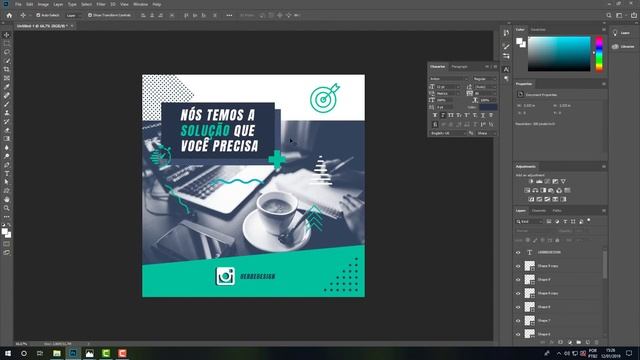Add a layer mask
The height and width of the screenshot is (360, 640).
tap(560, 342)
